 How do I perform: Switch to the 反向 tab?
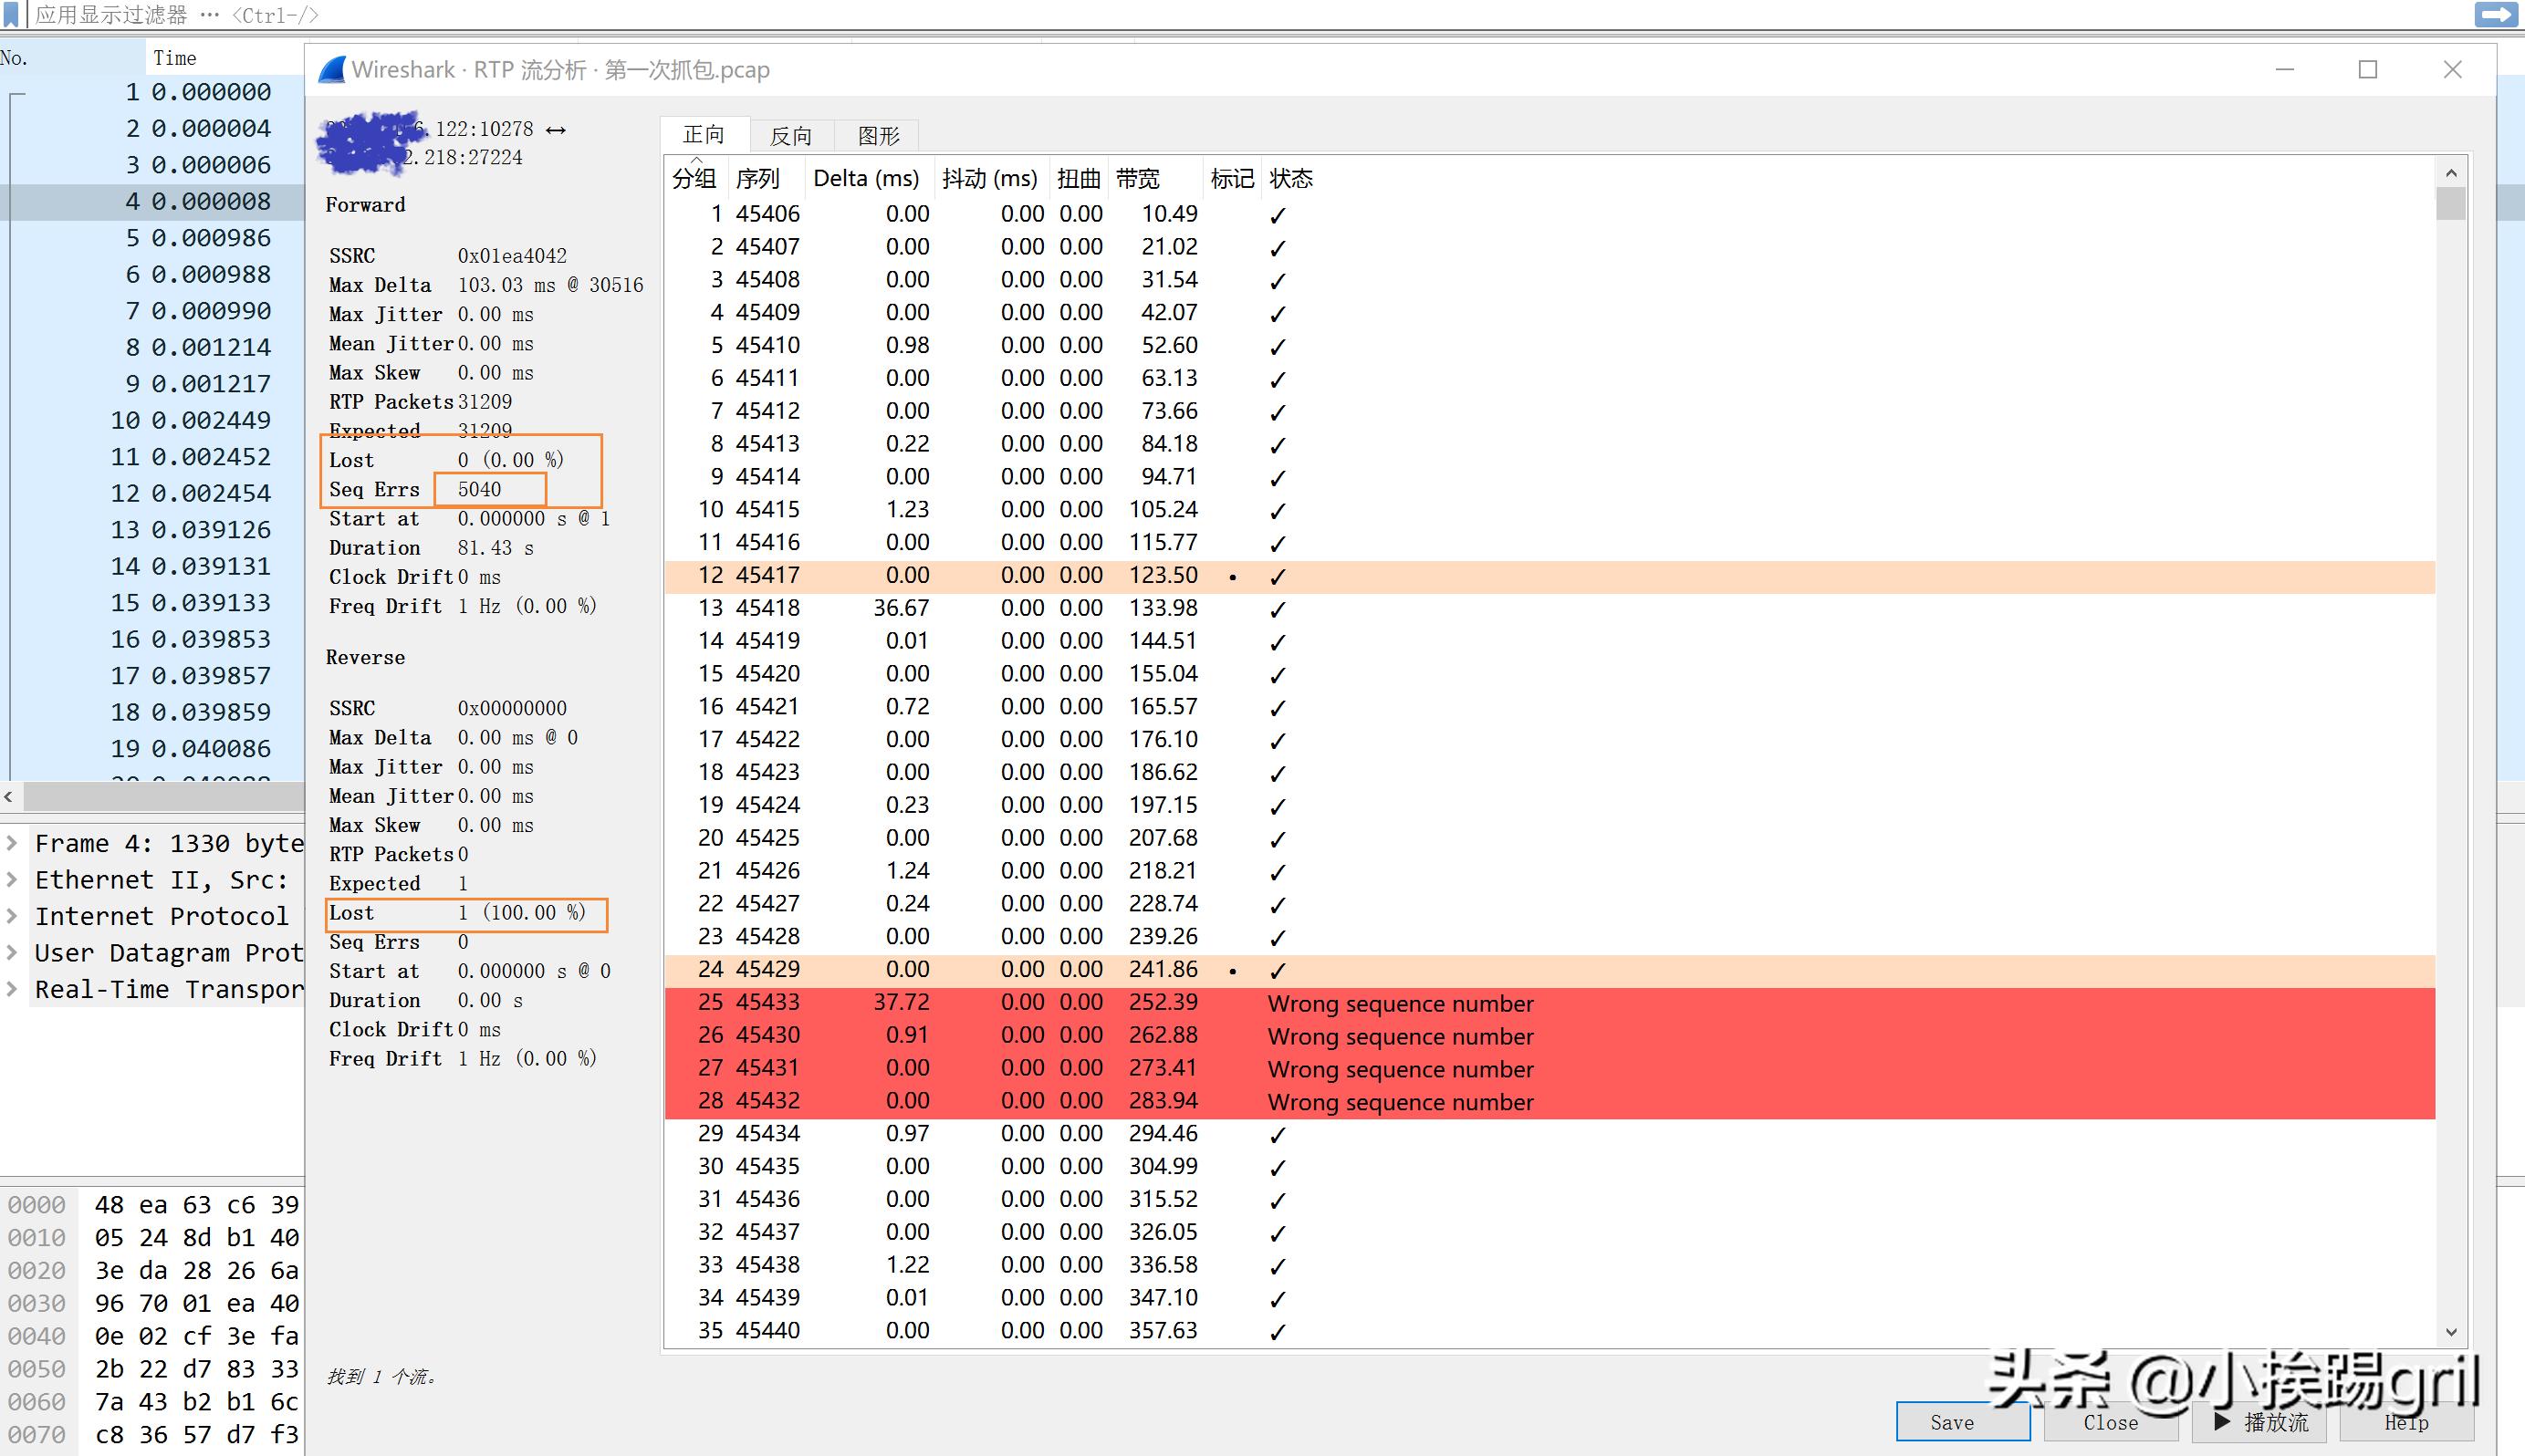[x=790, y=136]
